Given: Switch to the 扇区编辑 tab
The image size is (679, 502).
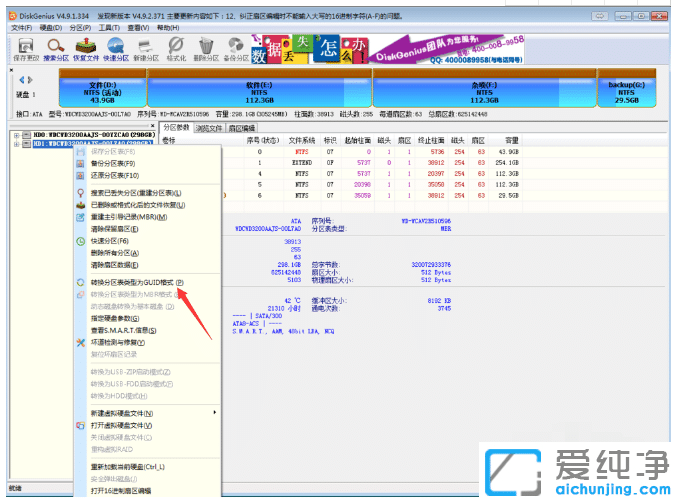Looking at the screenshot, I should click(242, 128).
